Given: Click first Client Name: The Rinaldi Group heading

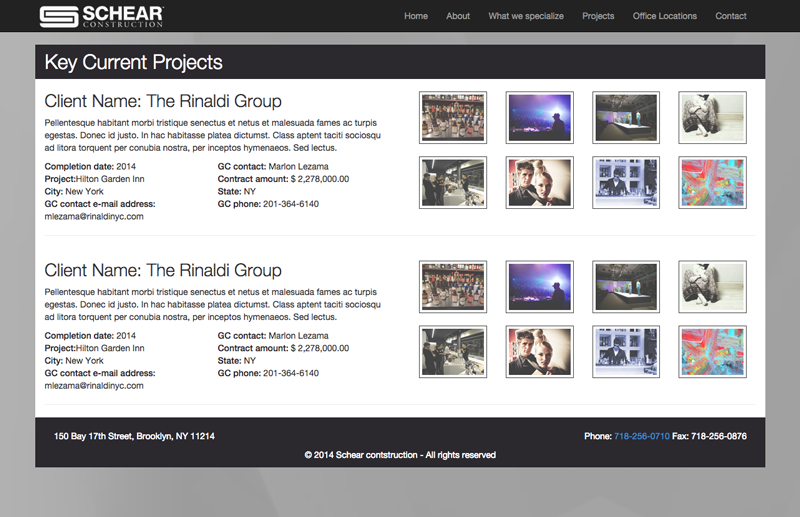Looking at the screenshot, I should pos(163,101).
